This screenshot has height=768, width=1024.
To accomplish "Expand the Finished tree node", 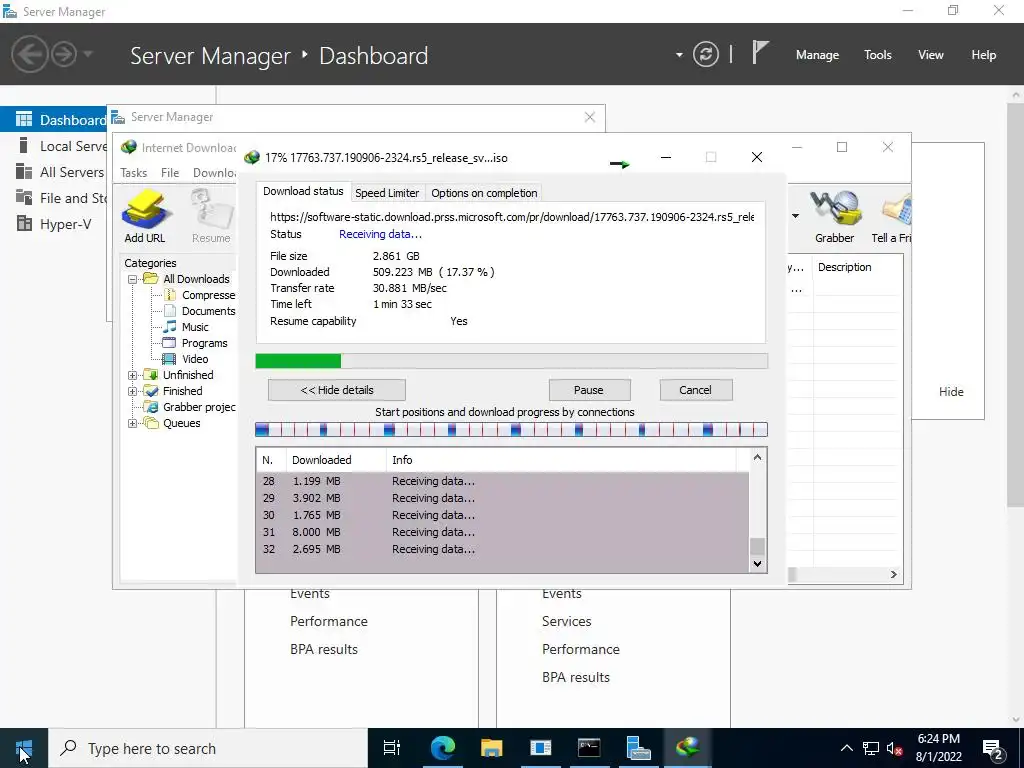I will tap(133, 391).
